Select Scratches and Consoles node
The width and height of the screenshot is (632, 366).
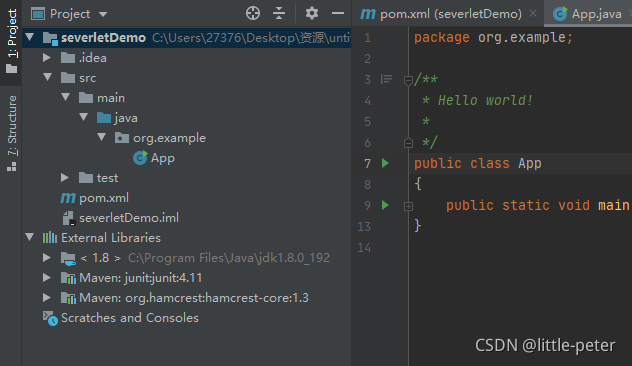pos(130,318)
